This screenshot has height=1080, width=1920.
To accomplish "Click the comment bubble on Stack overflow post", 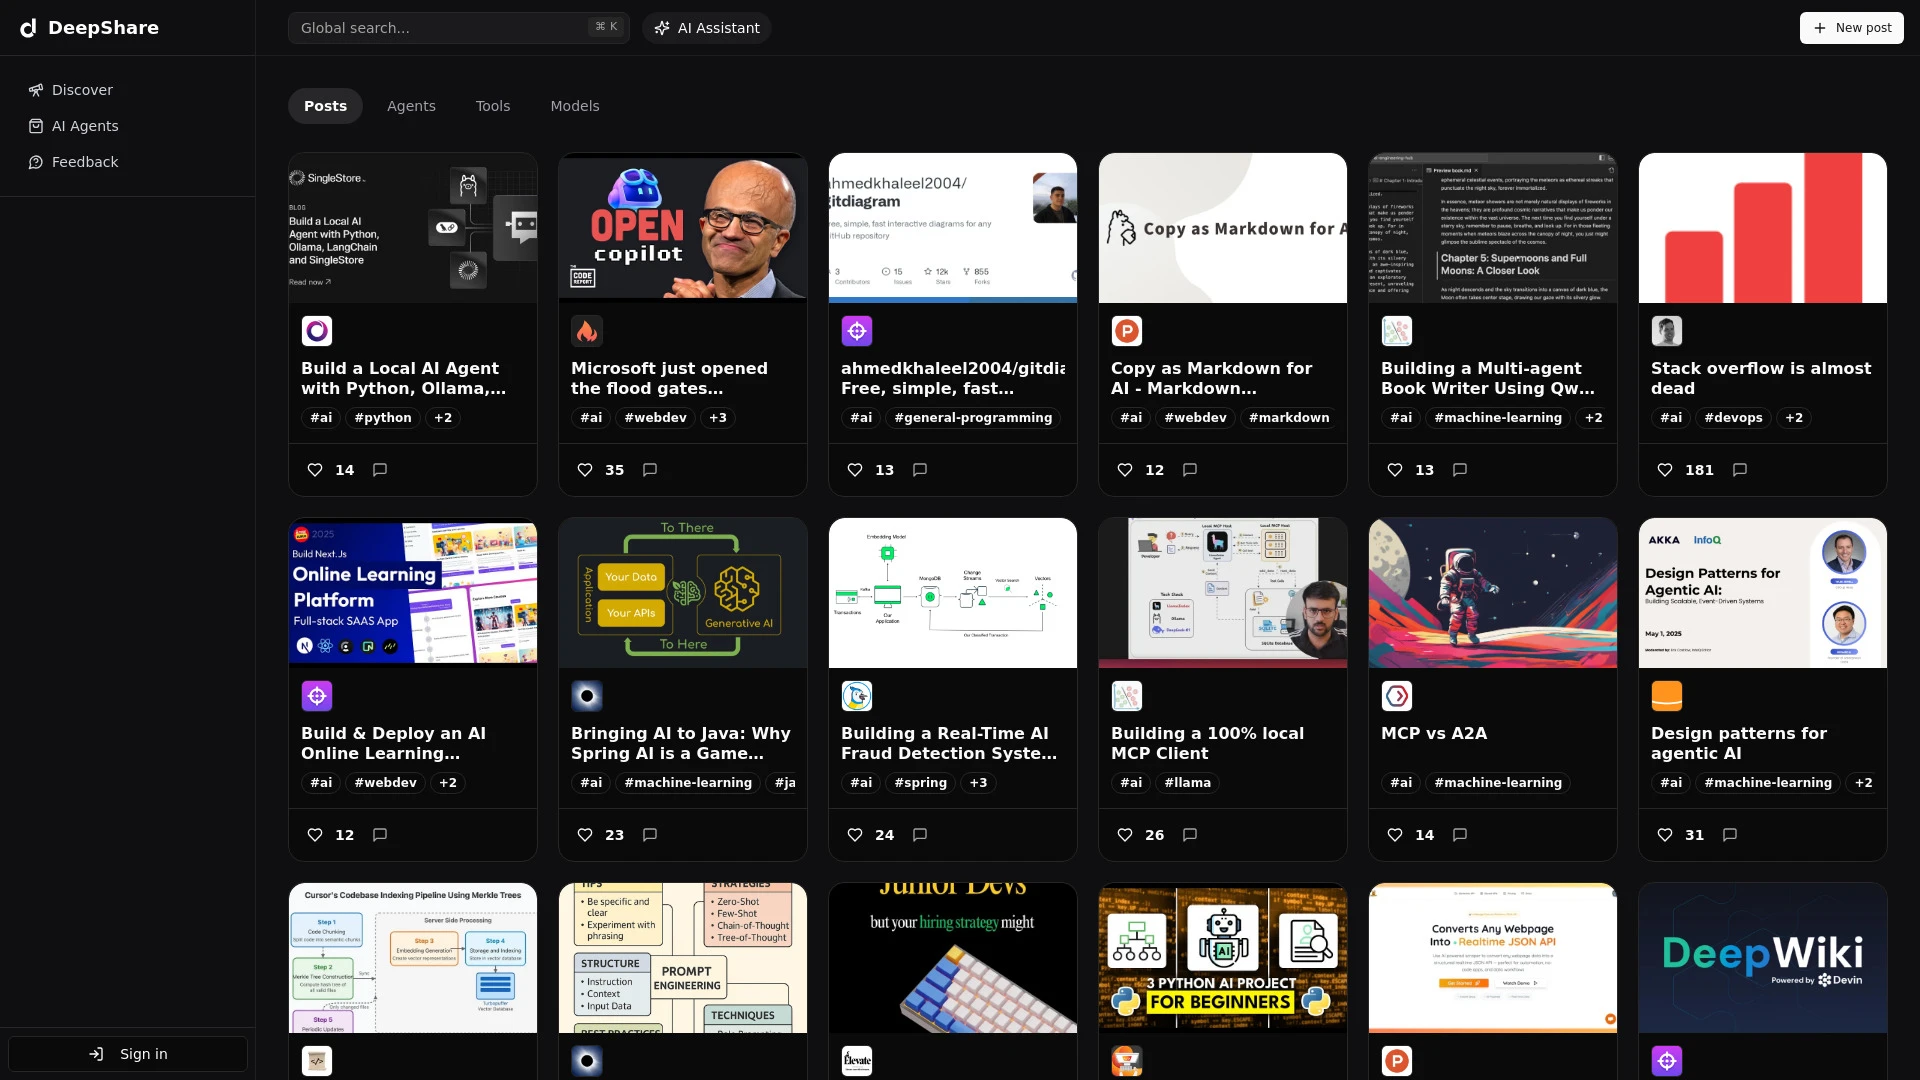I will [x=1739, y=470].
